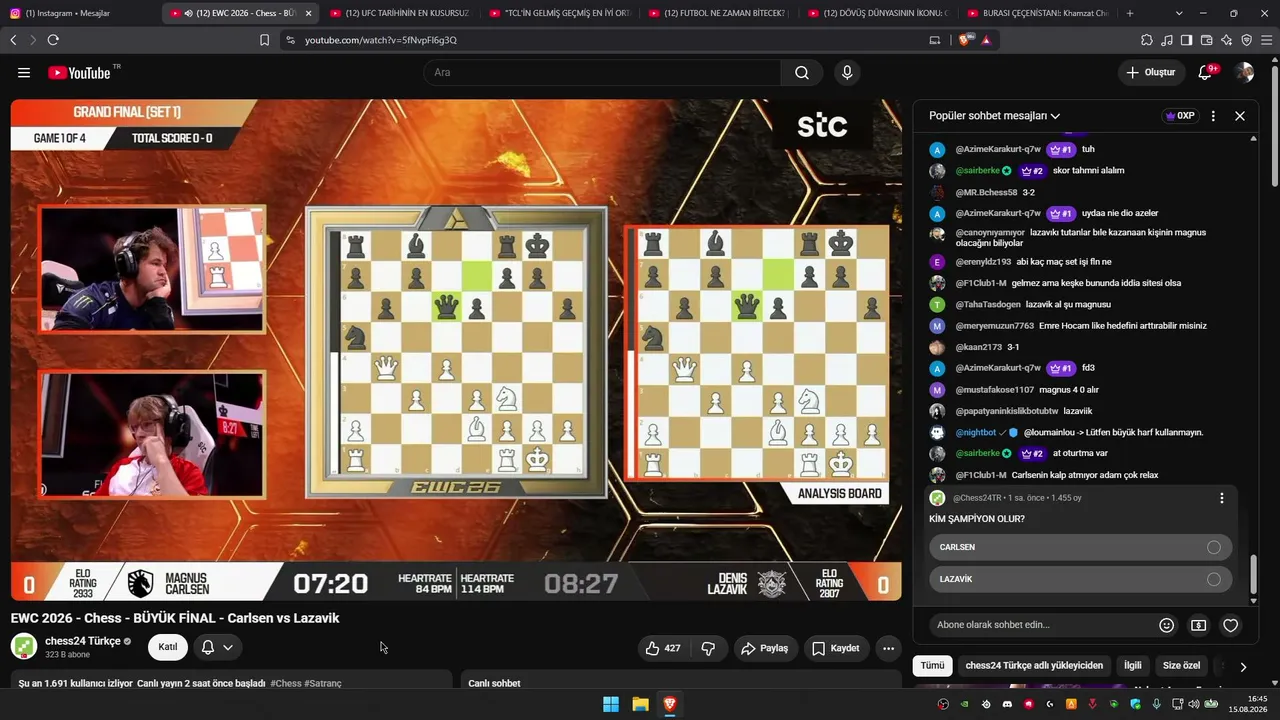Open a new browser tab
The height and width of the screenshot is (720, 1280).
point(1130,13)
